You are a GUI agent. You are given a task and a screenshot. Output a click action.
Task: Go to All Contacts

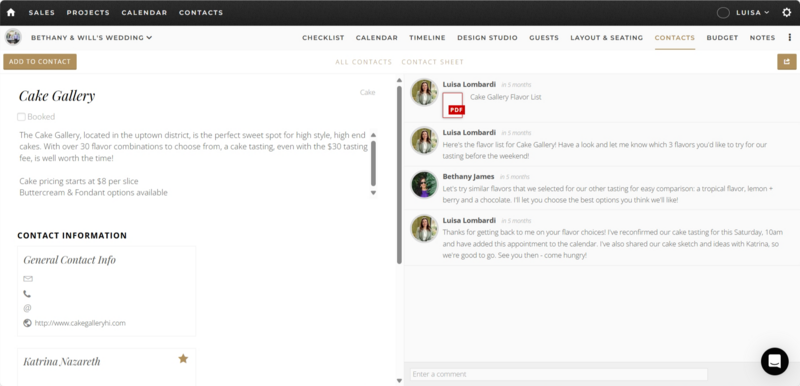tap(364, 62)
